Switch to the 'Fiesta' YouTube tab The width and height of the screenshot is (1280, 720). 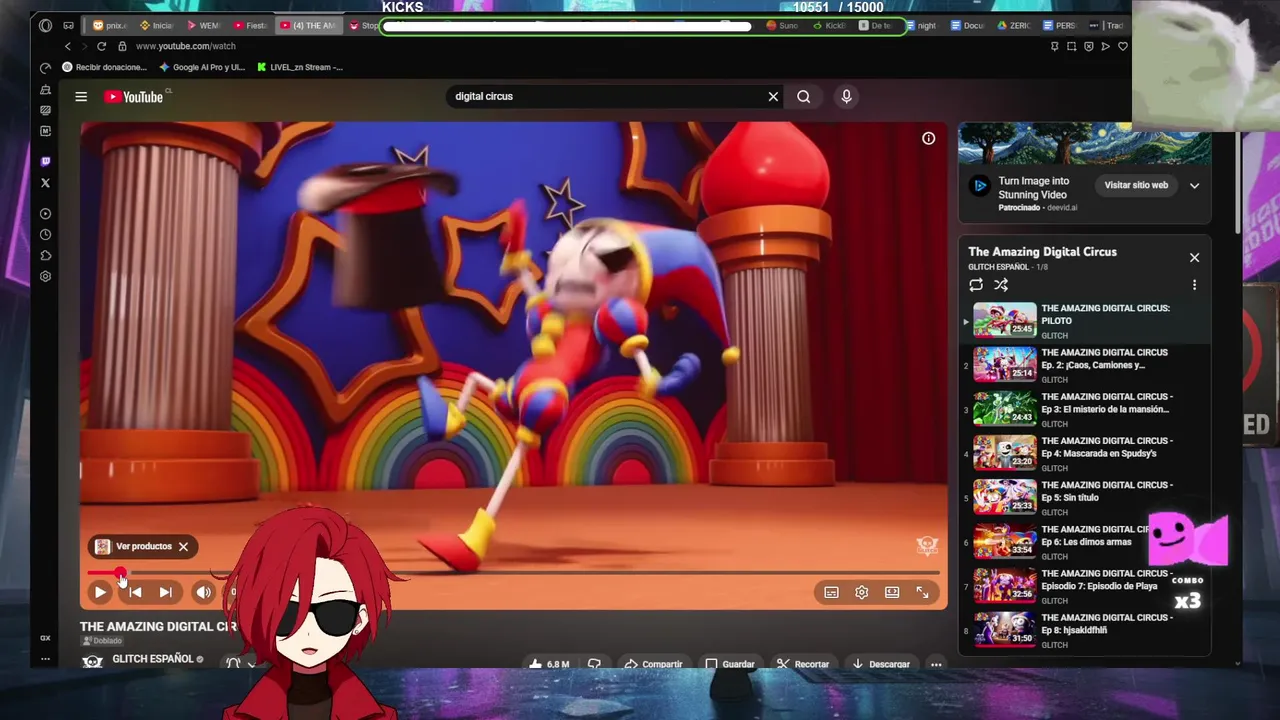coord(250,25)
